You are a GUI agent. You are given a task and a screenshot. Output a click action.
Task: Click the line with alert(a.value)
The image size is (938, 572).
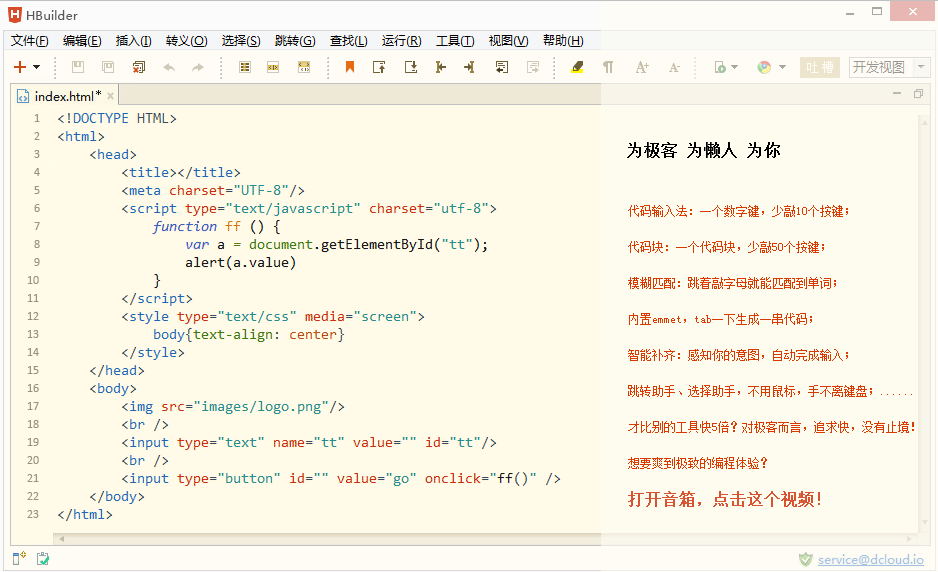(240, 263)
